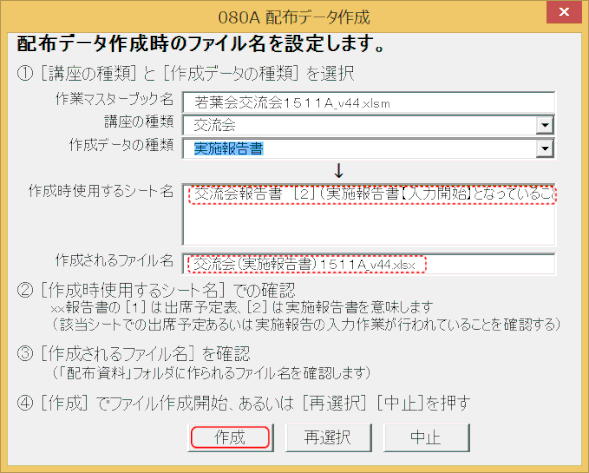Image resolution: width=589 pixels, height=473 pixels.
Task: Click heading 配布データ作成時のファイル名を設定します
Action: (201, 44)
